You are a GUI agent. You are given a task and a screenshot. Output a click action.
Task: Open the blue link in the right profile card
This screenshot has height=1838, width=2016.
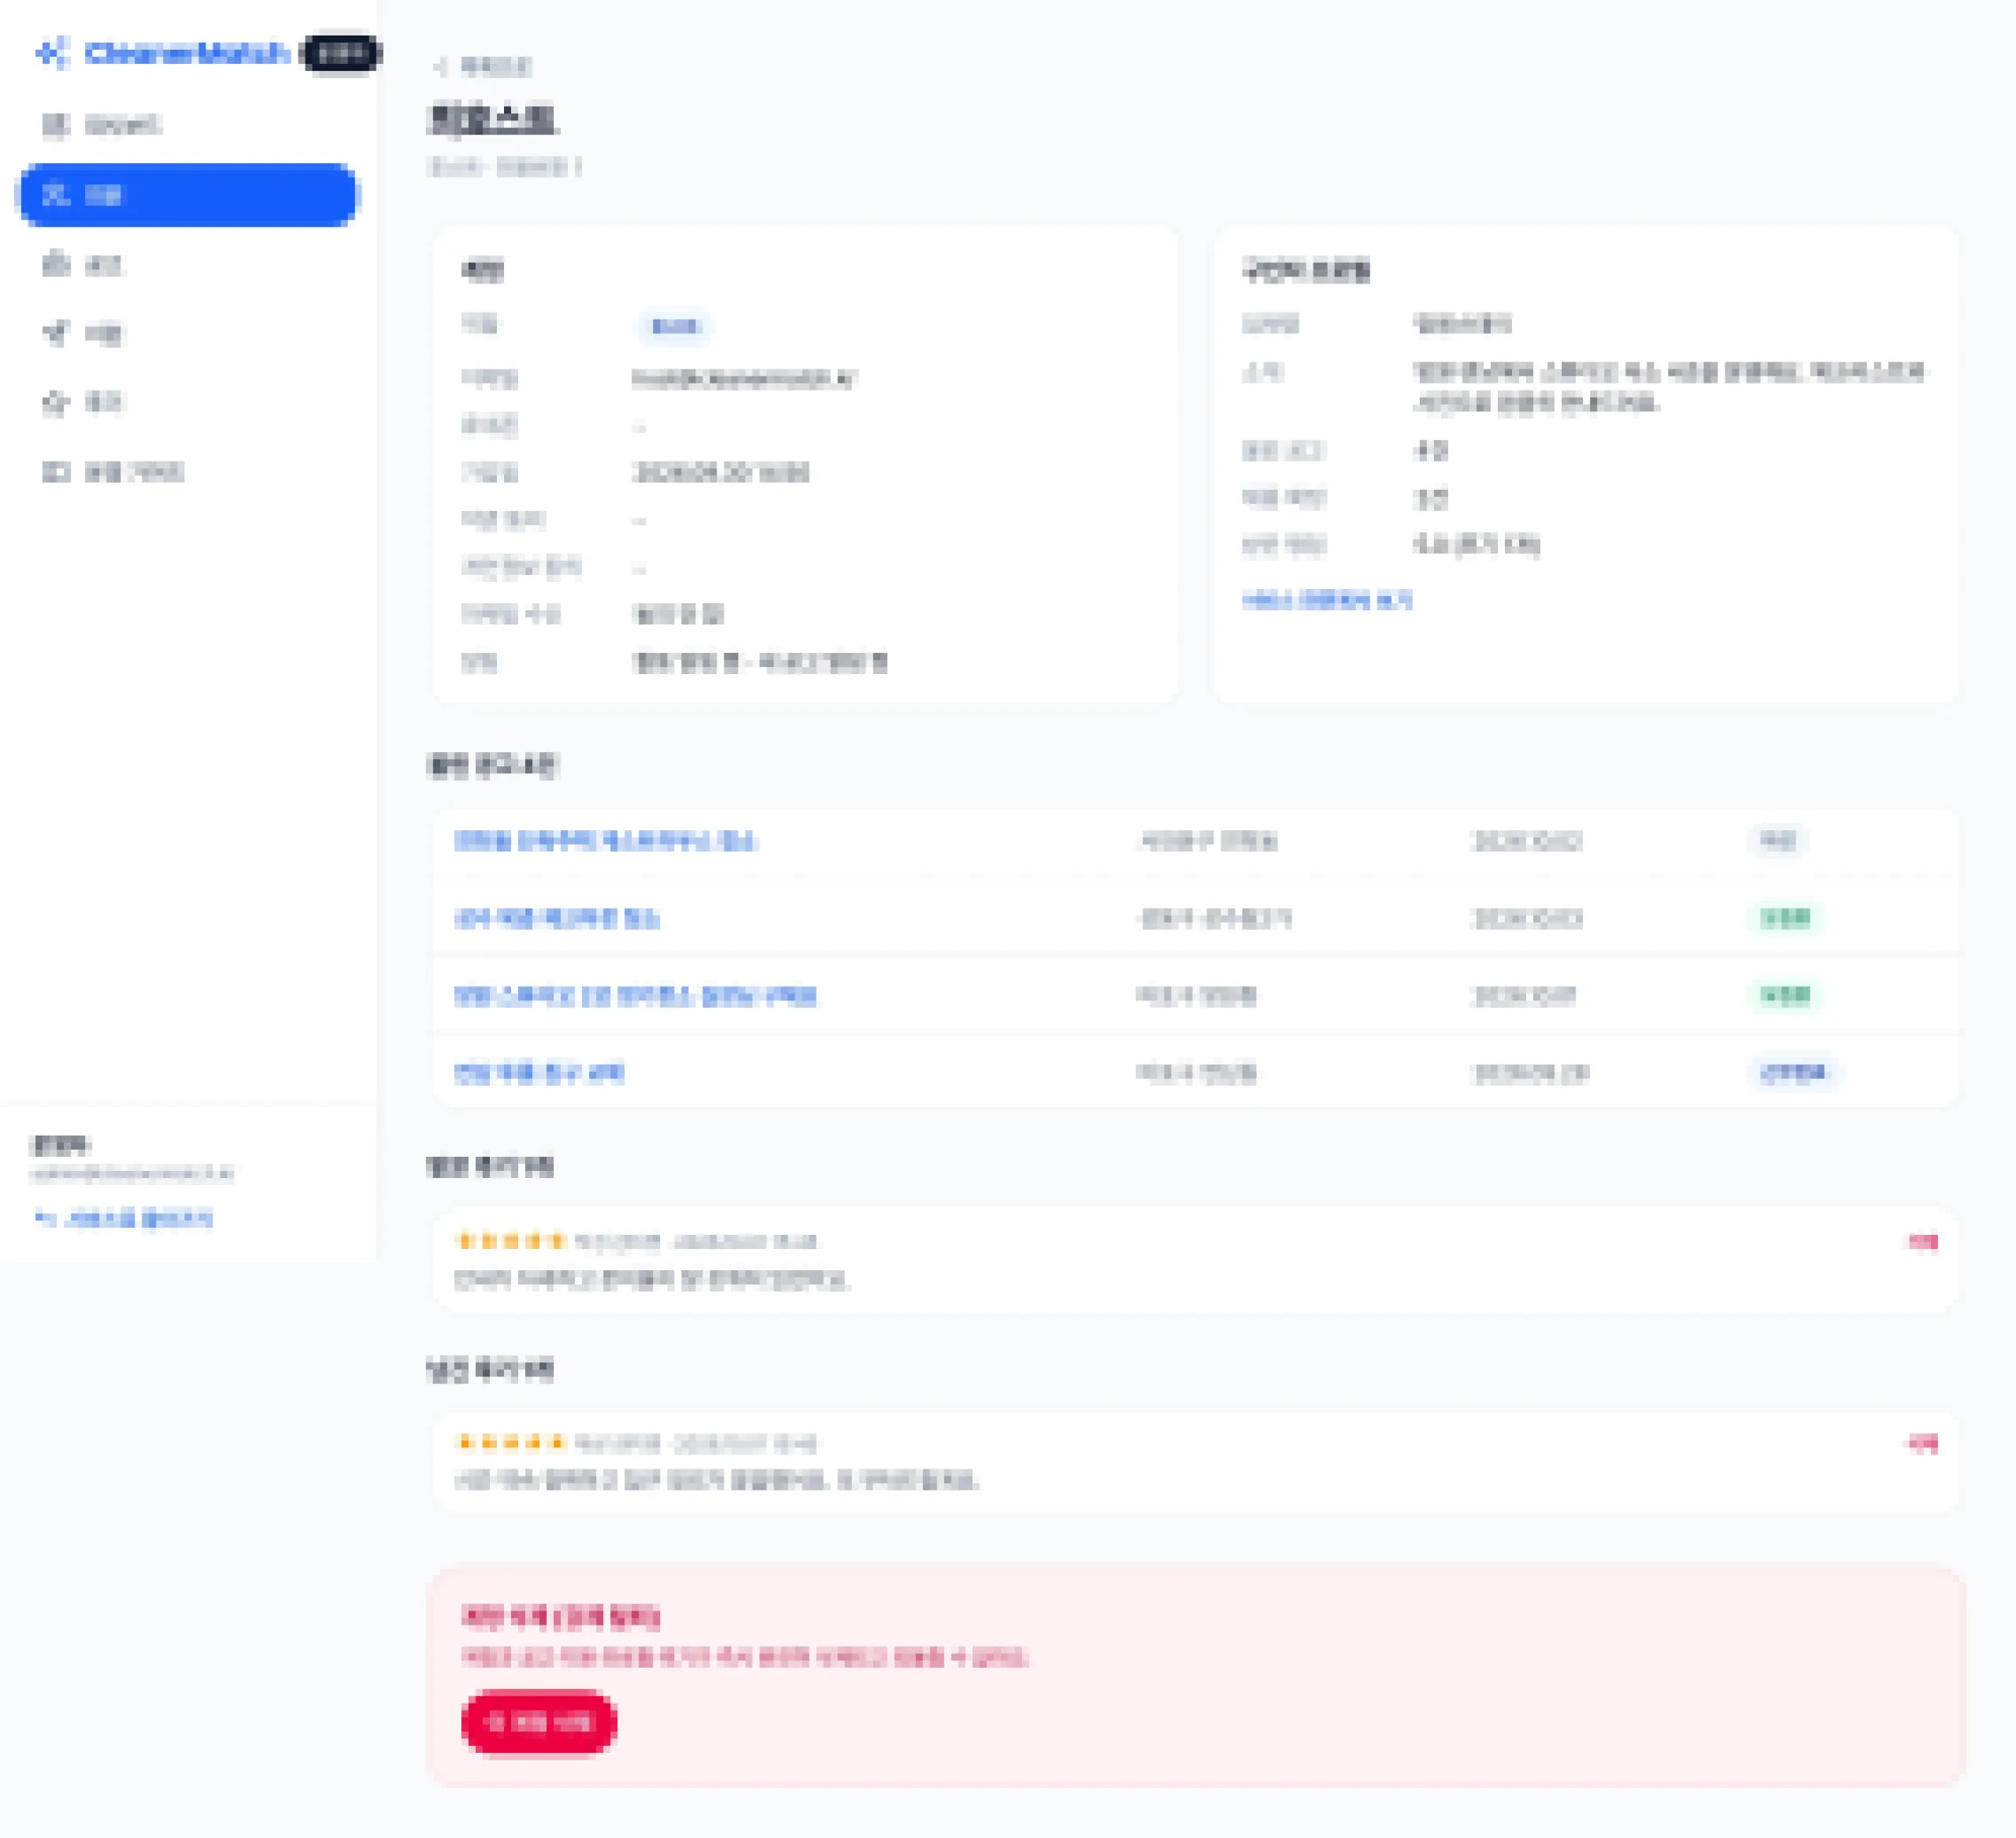click(x=1327, y=600)
